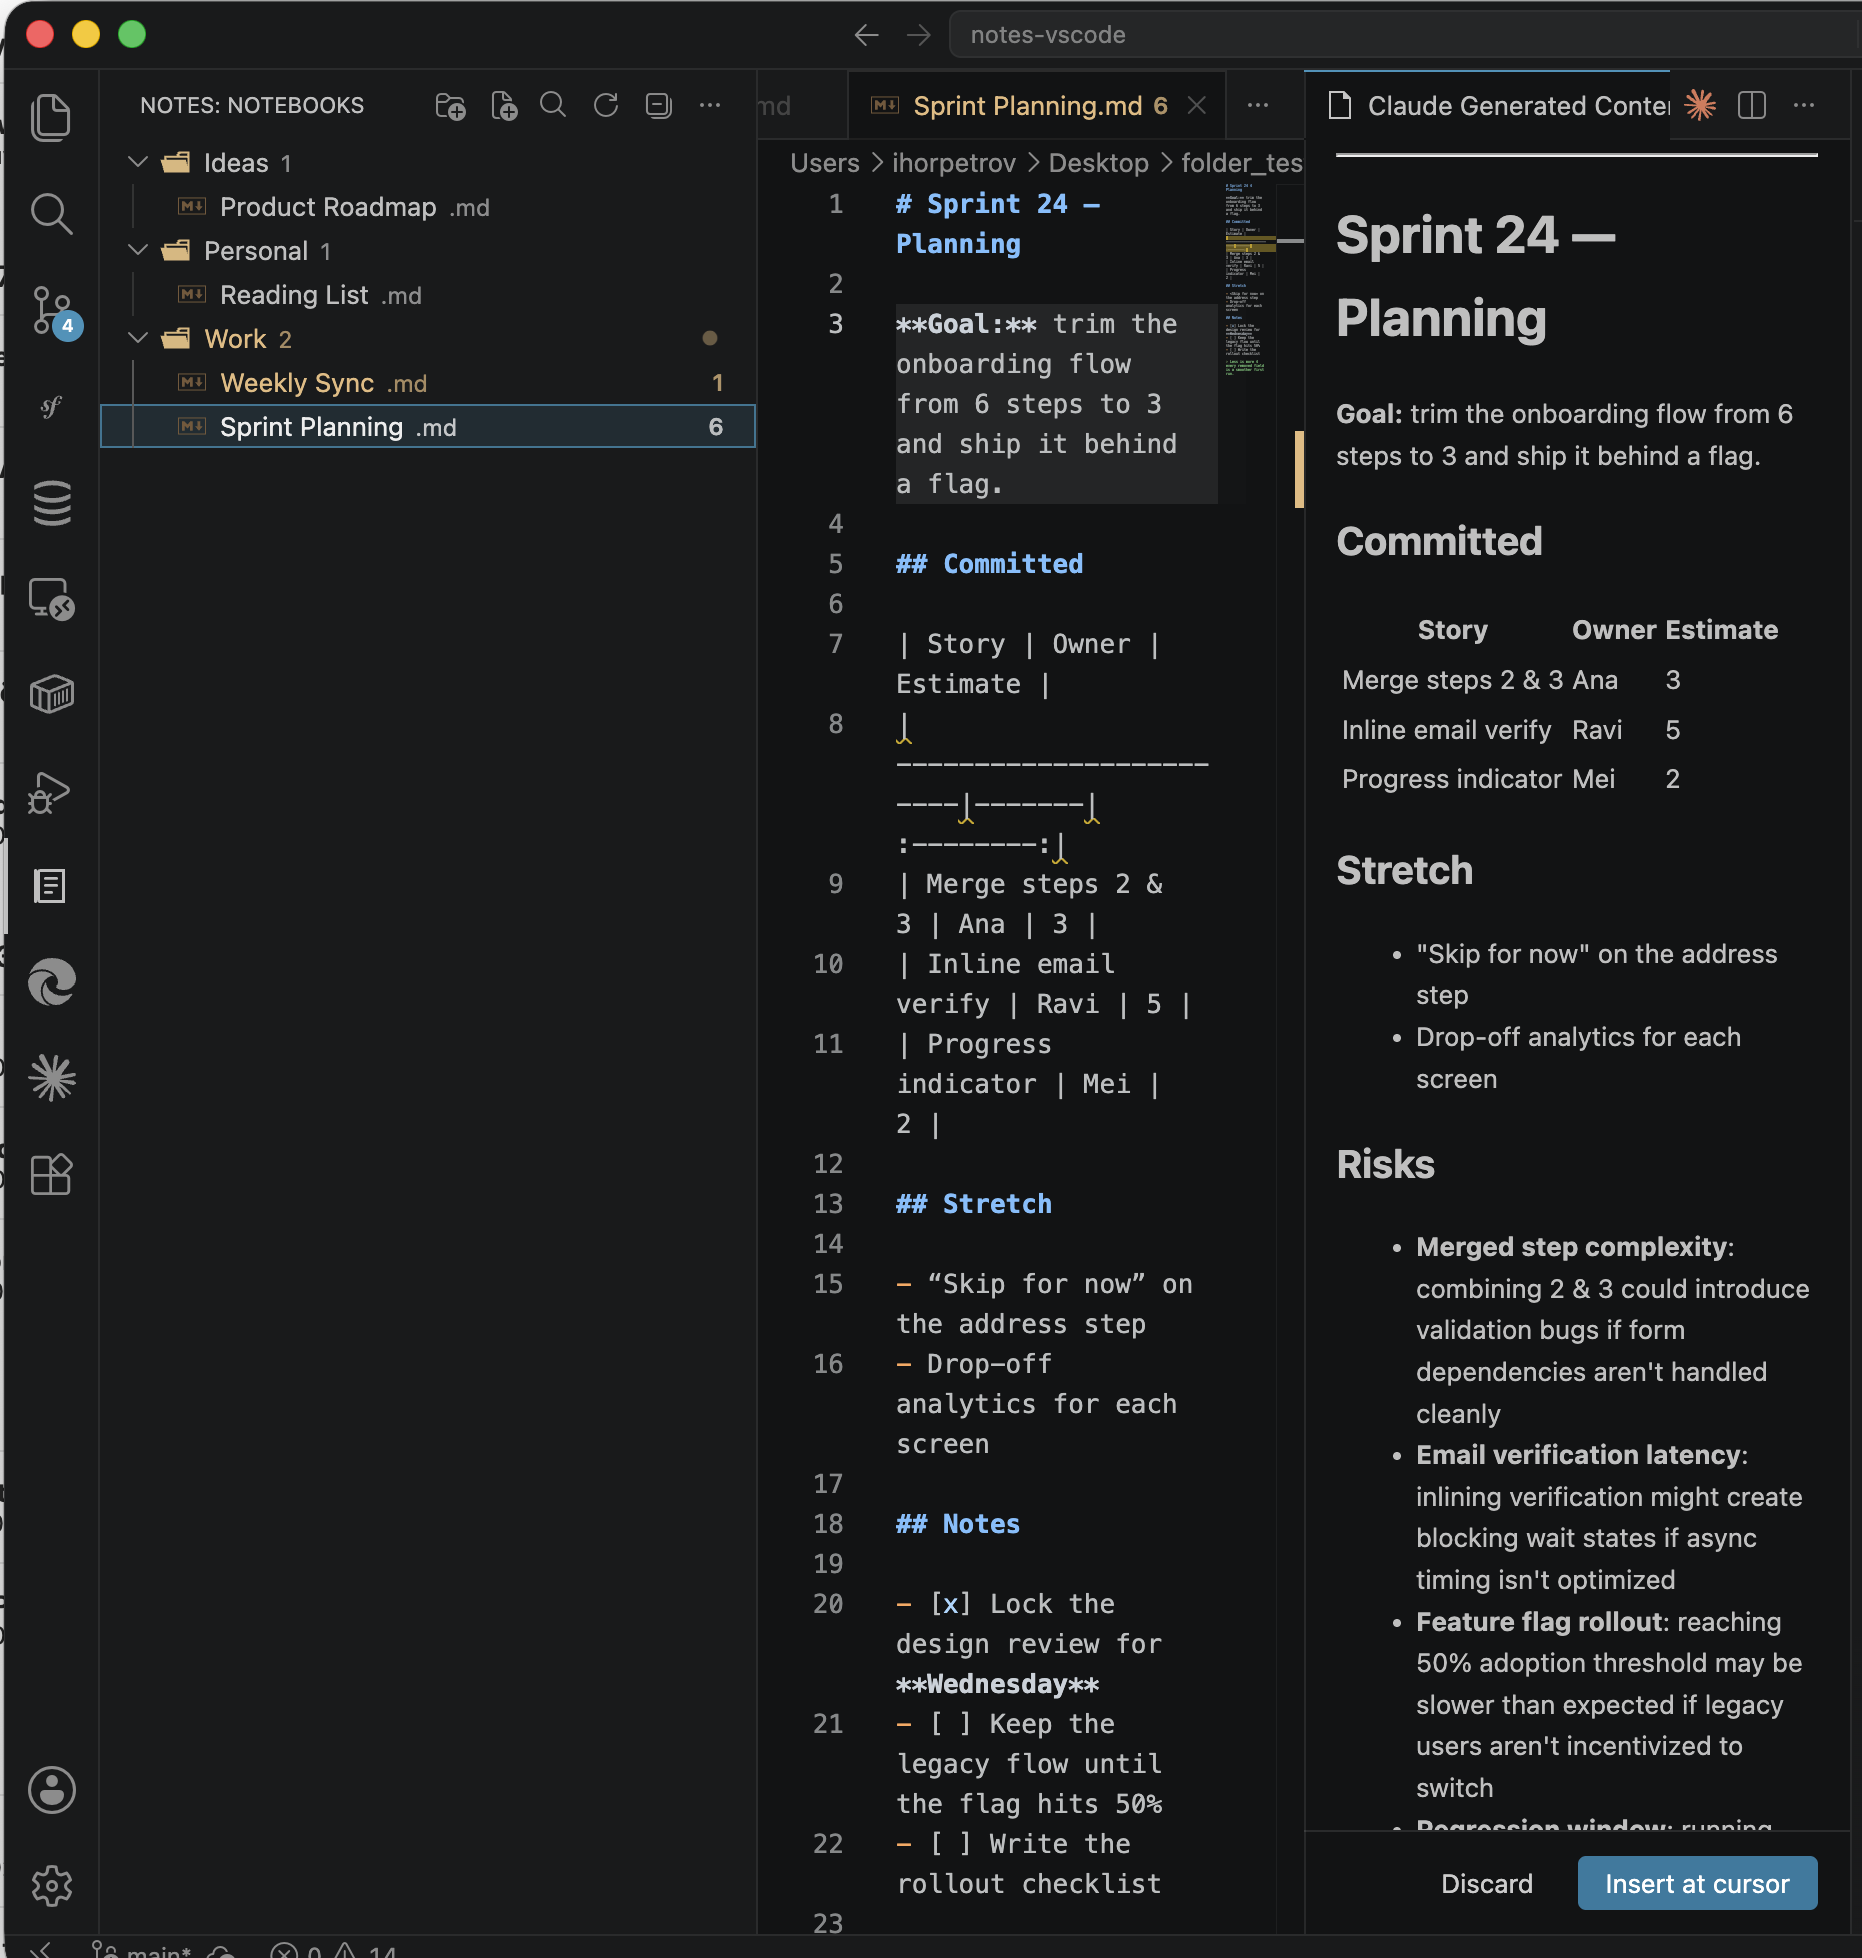Open the Extensions view

coord(51,1174)
